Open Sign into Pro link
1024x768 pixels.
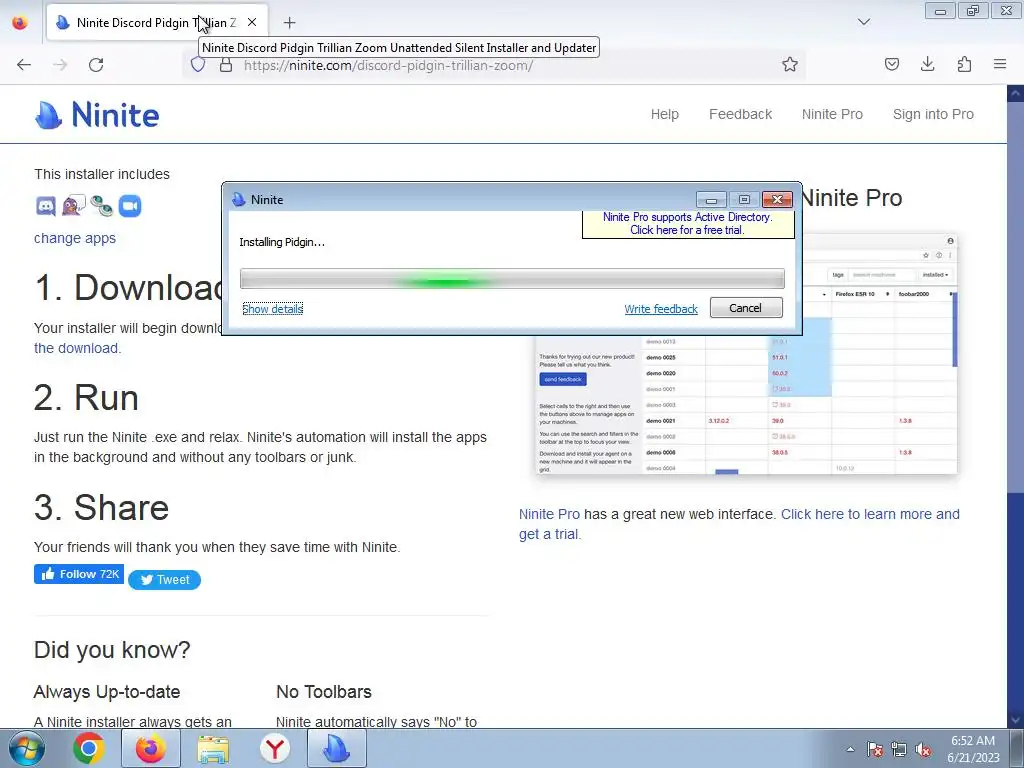click(x=933, y=114)
